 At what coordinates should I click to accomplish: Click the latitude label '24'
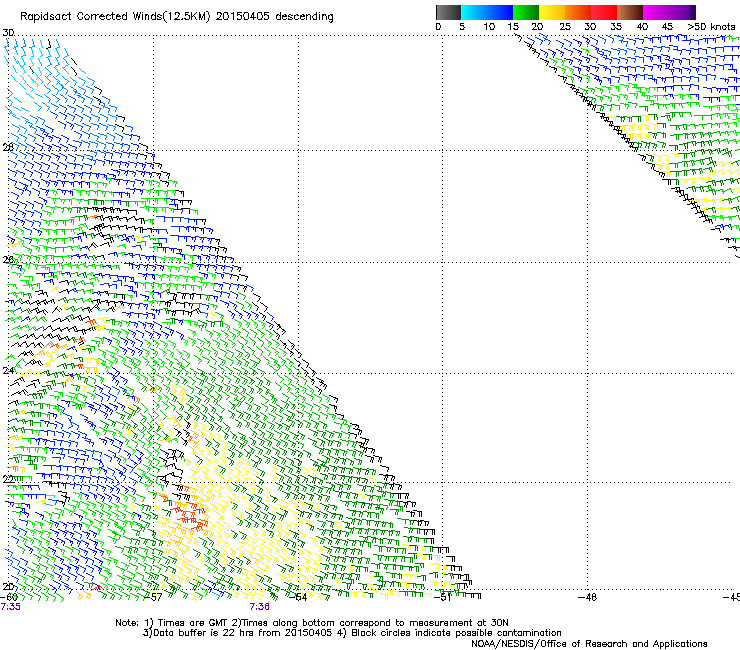[x=8, y=370]
